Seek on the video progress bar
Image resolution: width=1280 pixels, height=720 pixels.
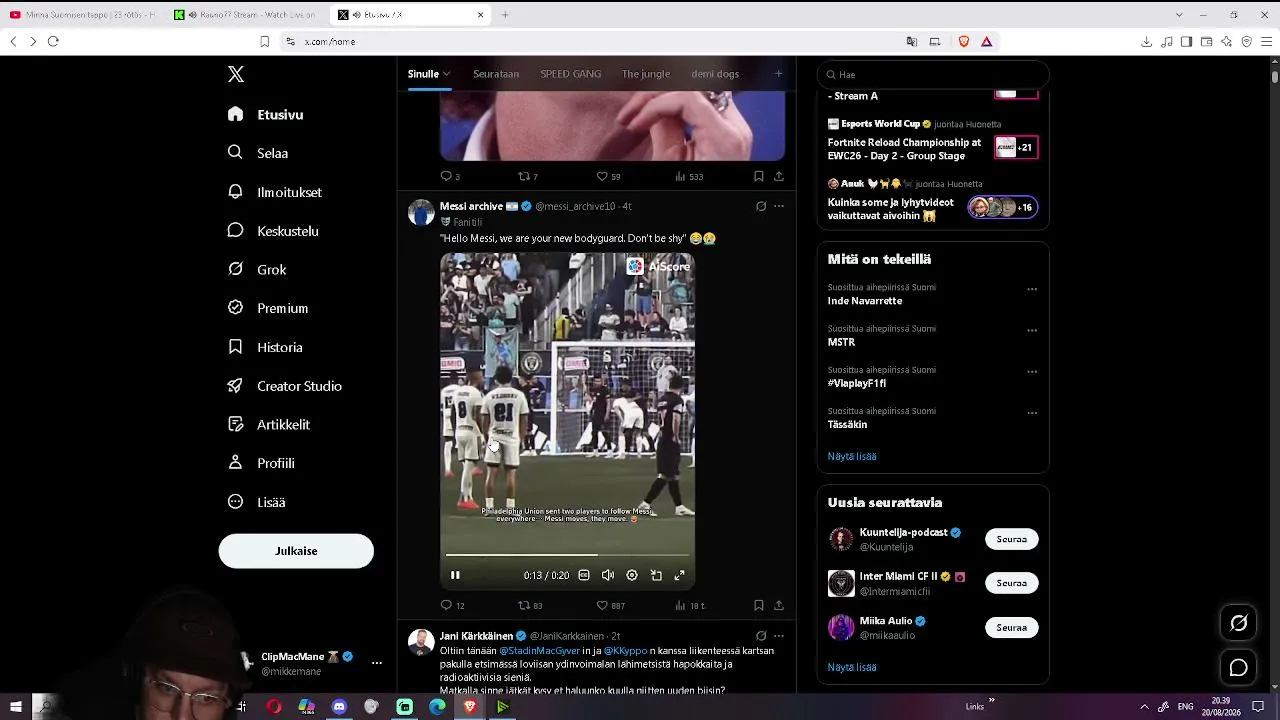click(567, 554)
